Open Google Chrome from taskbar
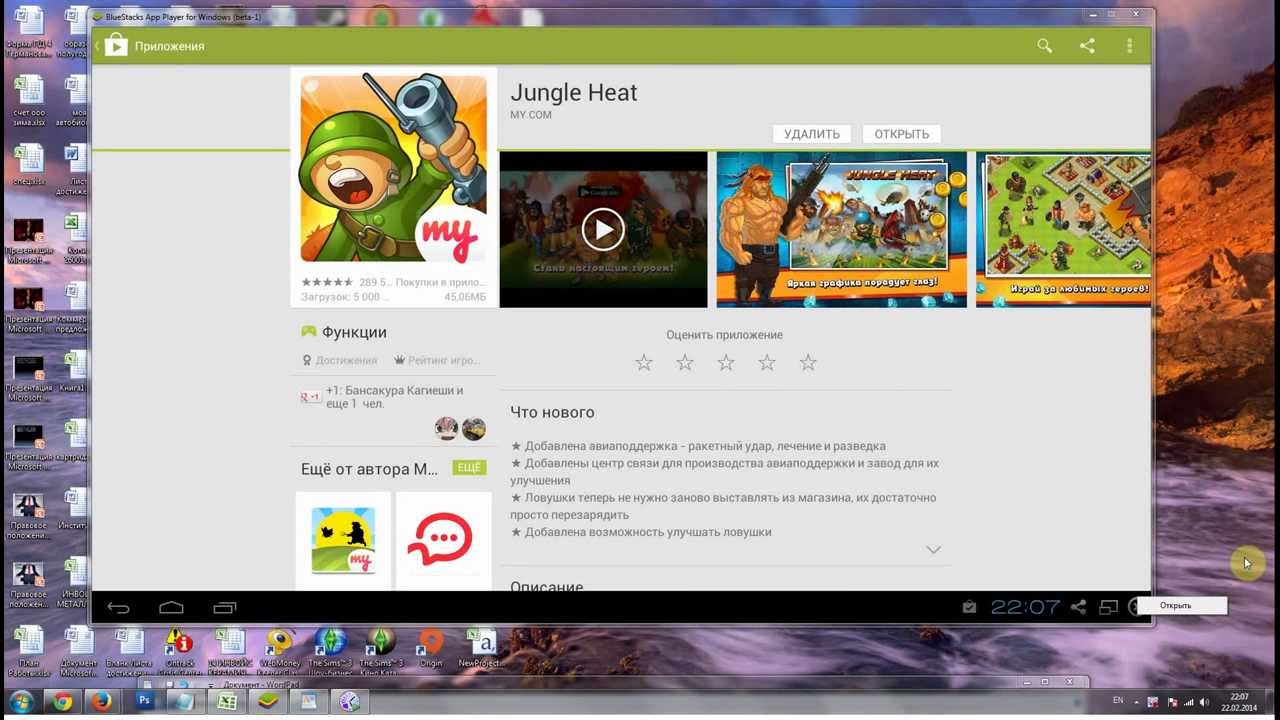This screenshot has height=720, width=1280. [62, 702]
